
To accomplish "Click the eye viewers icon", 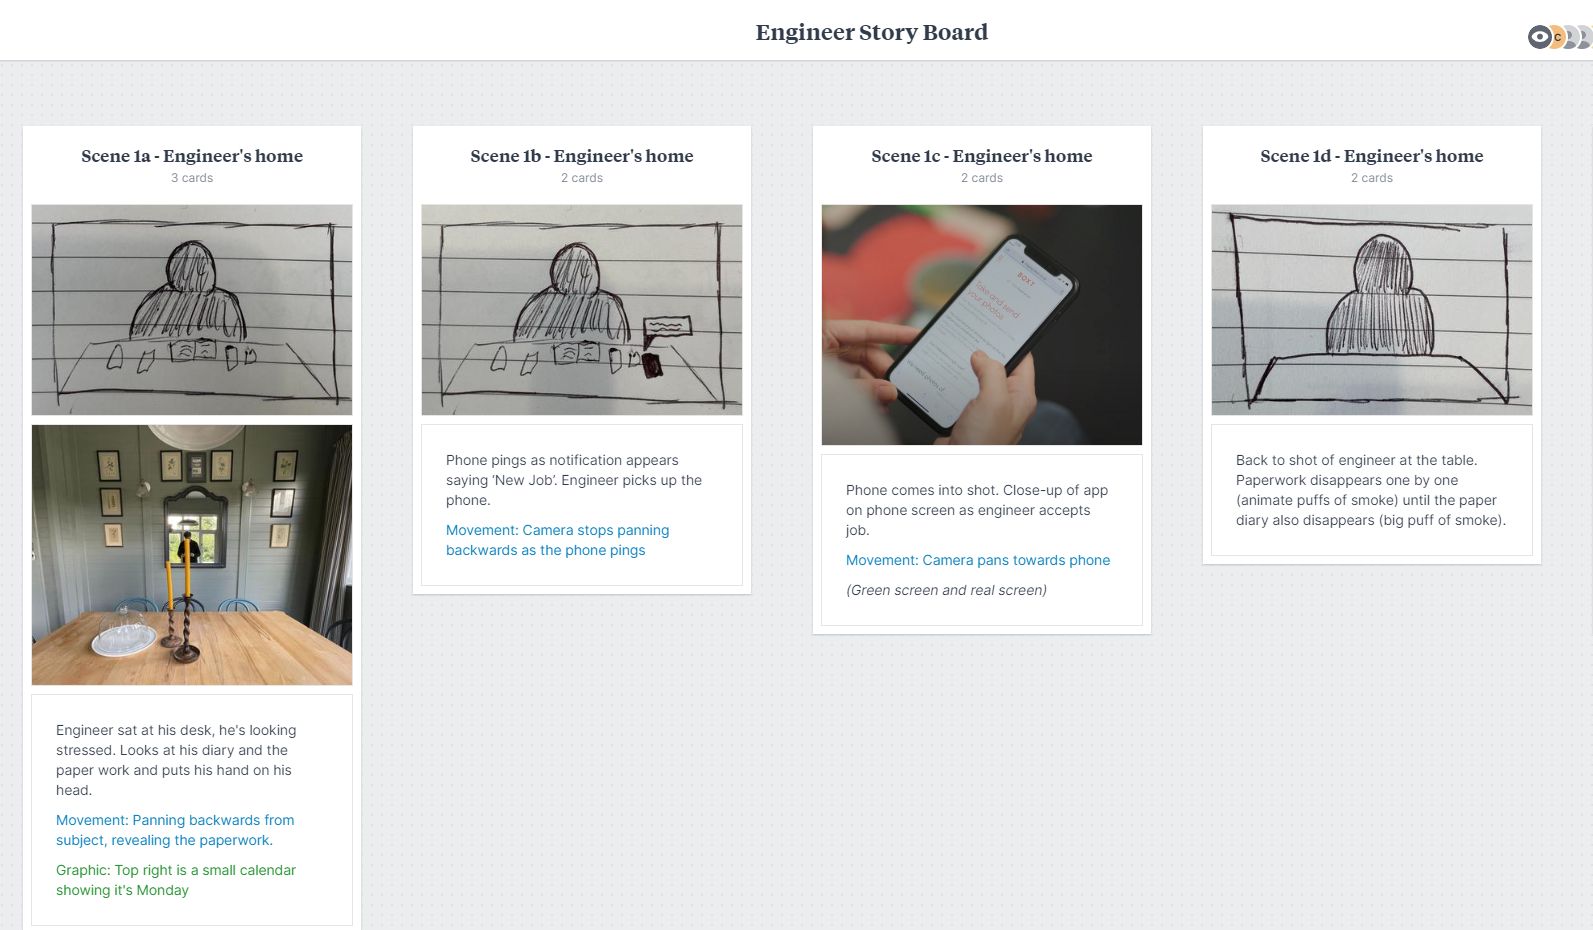I will pyautogui.click(x=1539, y=38).
